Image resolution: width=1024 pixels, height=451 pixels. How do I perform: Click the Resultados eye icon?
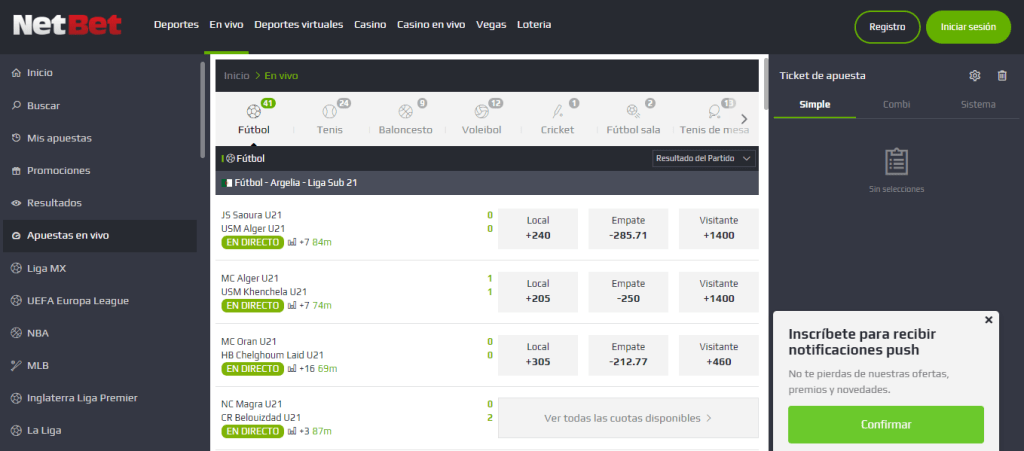[16, 203]
